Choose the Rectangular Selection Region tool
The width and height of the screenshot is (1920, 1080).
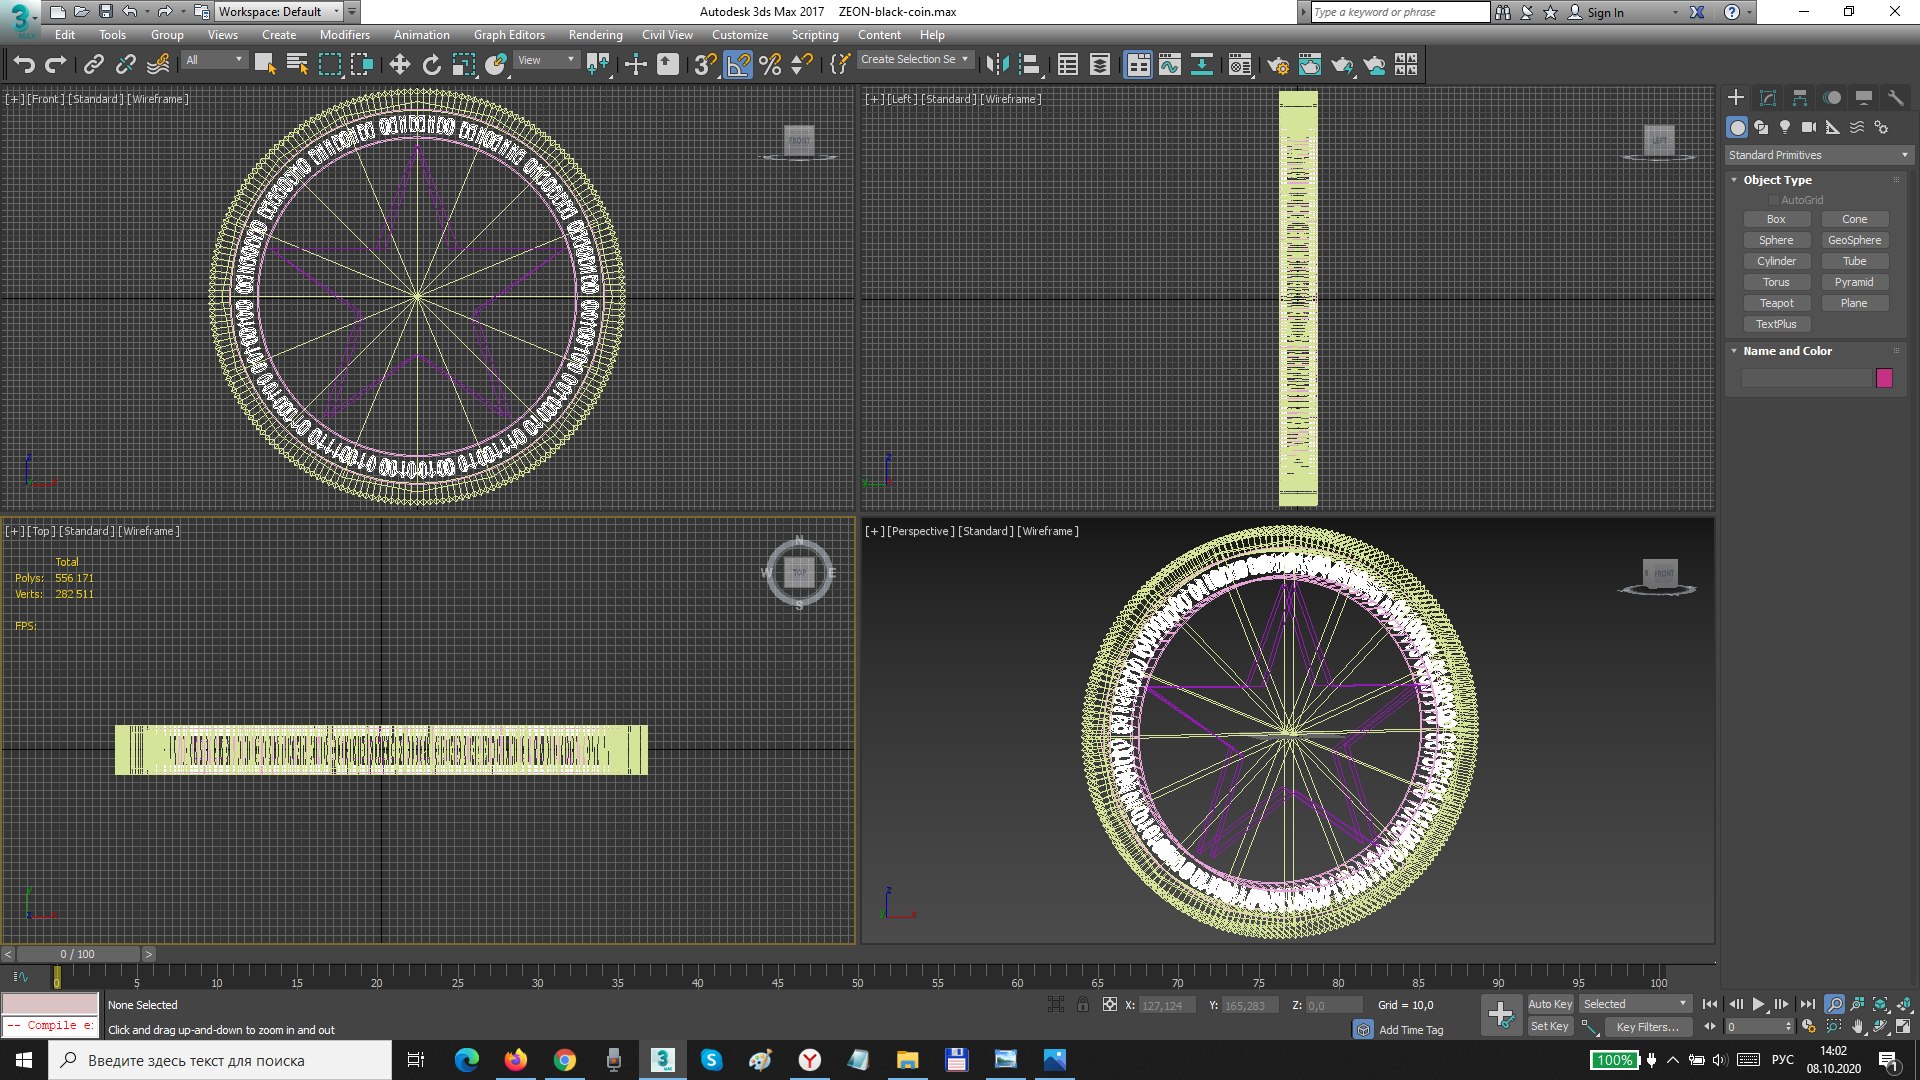329,65
